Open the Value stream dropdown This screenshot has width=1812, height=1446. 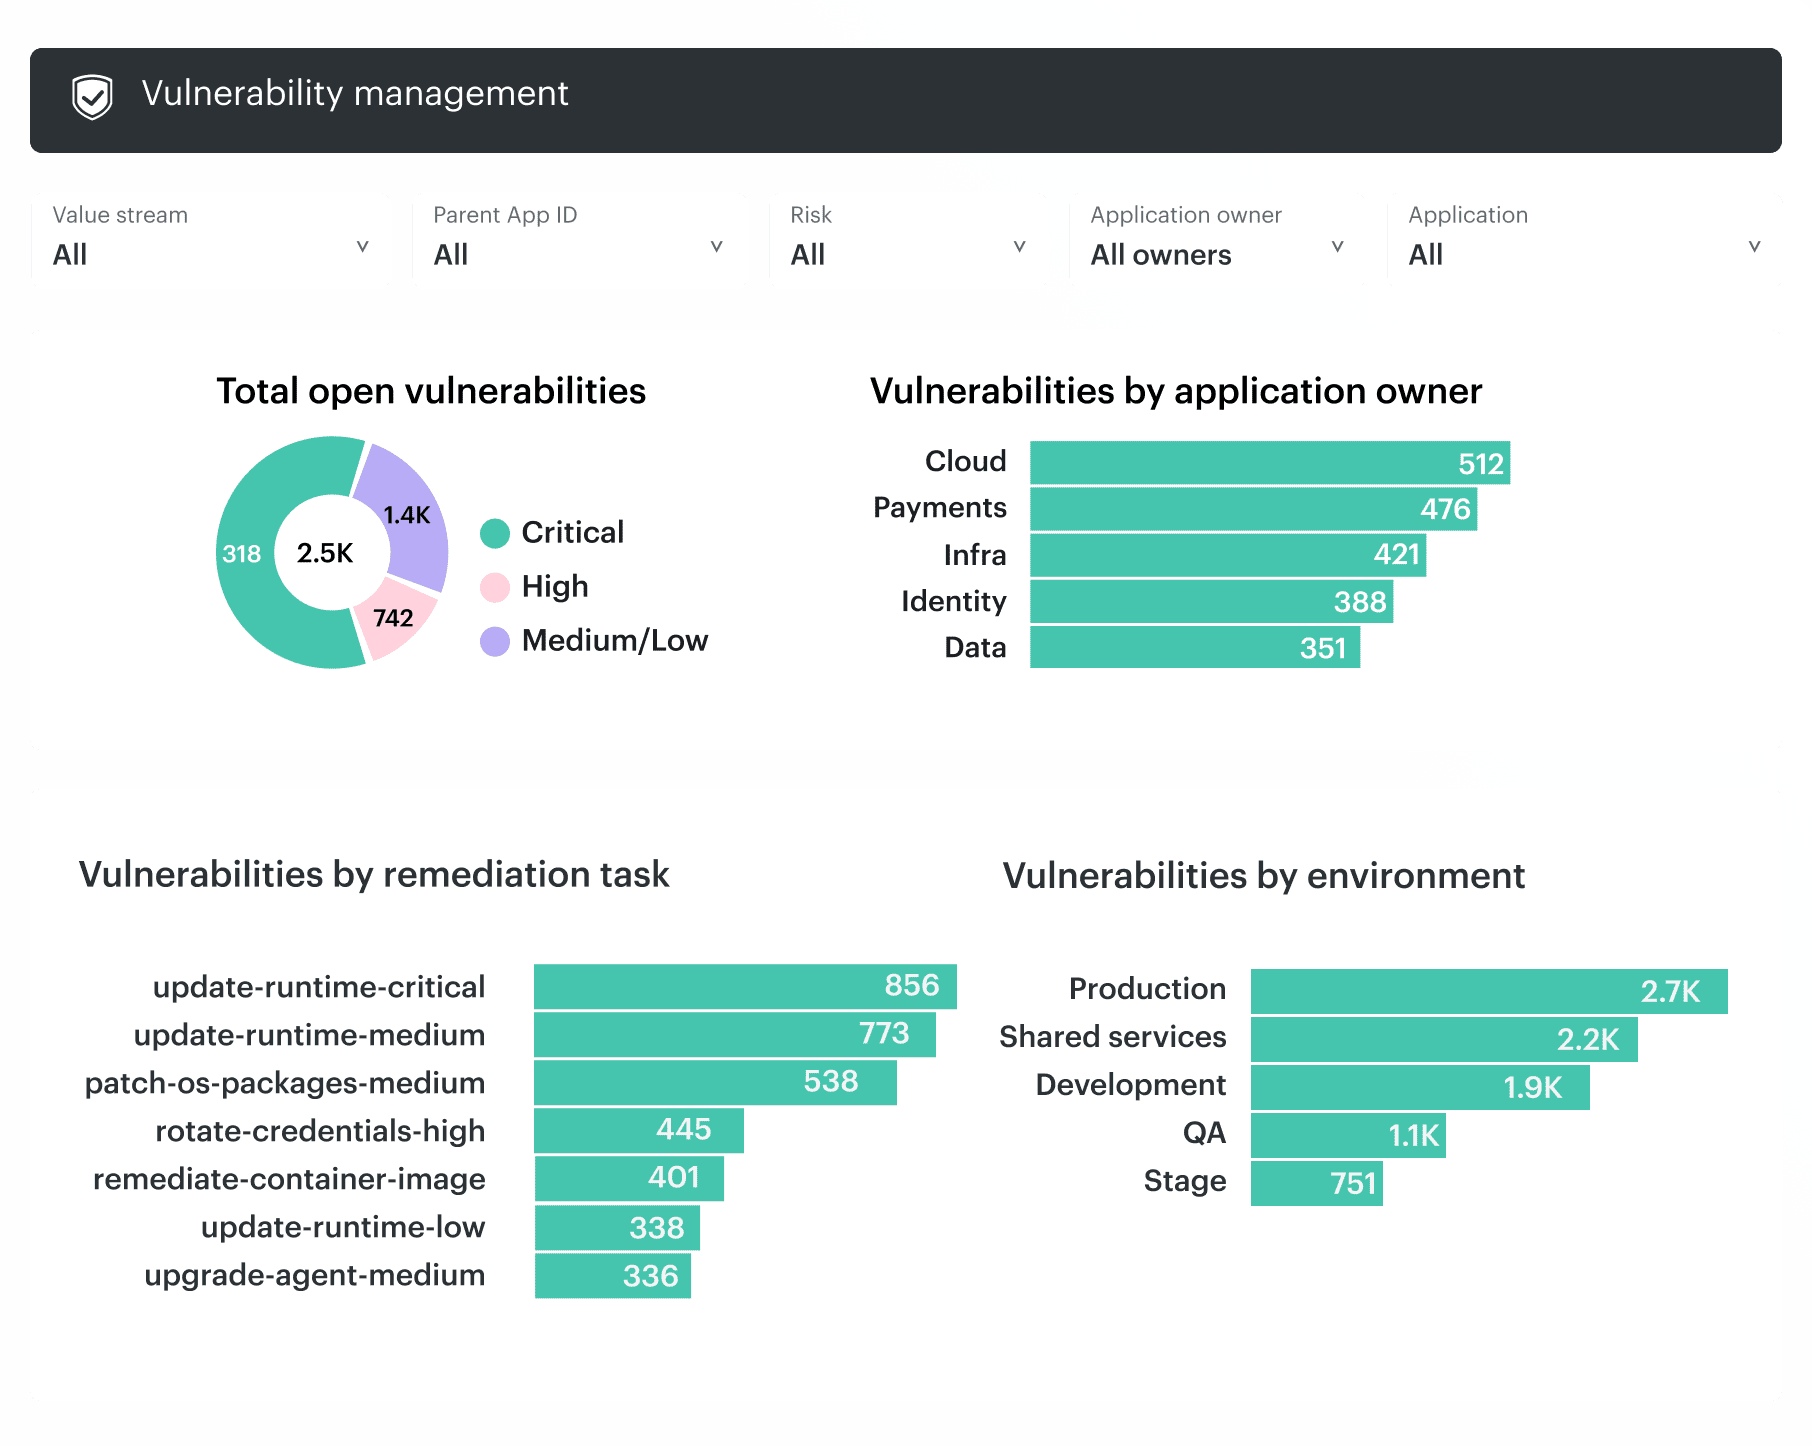[x=210, y=238]
